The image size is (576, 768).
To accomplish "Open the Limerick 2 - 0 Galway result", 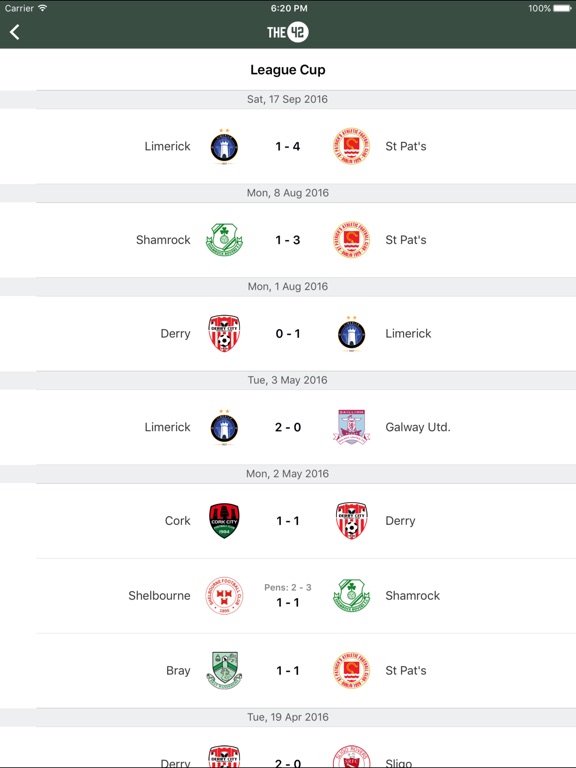I will tap(288, 427).
